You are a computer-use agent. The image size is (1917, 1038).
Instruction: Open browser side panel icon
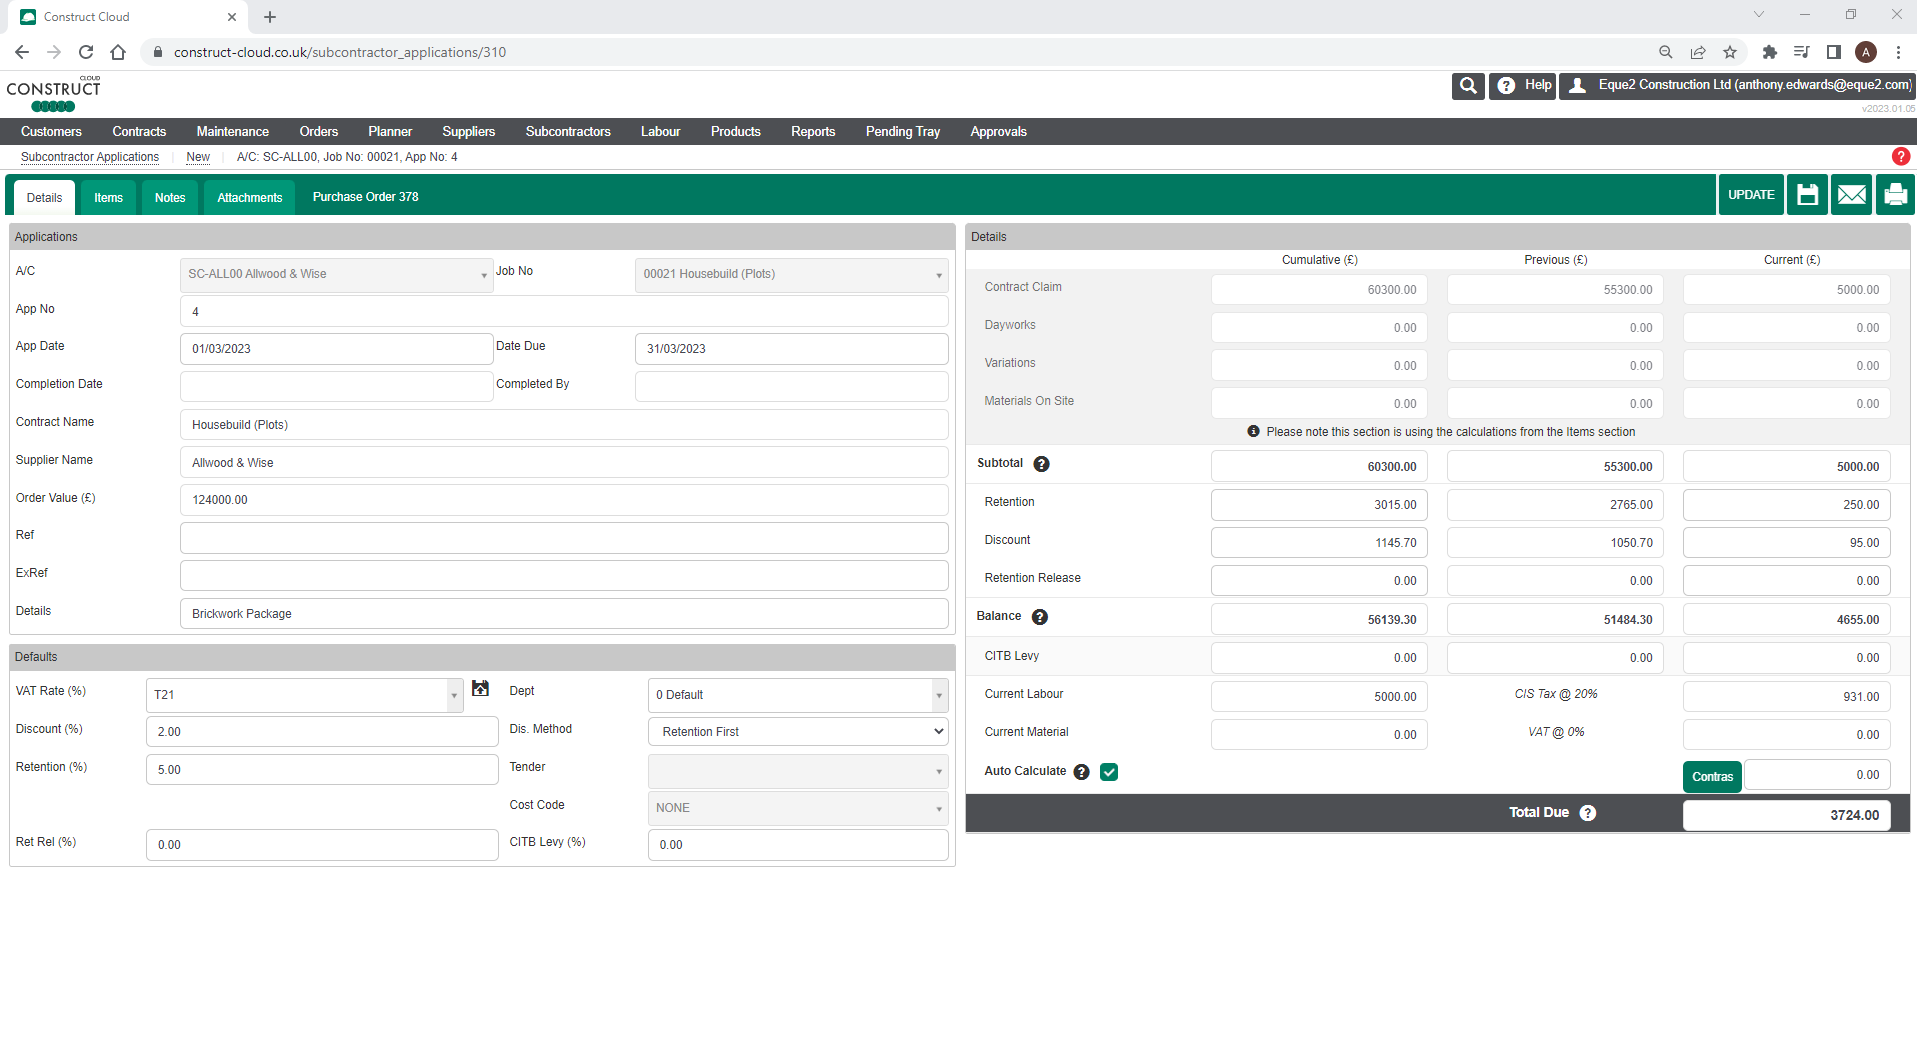1833,52
